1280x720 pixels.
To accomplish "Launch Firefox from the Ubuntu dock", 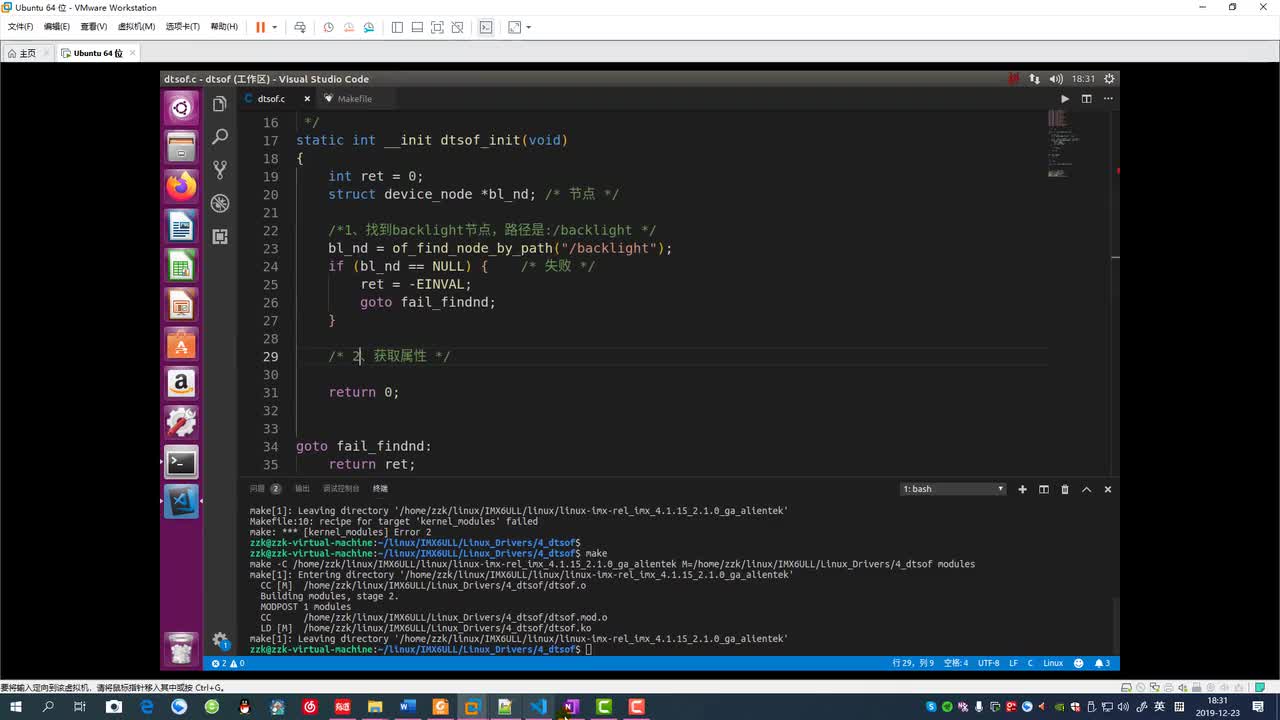I will (x=181, y=186).
